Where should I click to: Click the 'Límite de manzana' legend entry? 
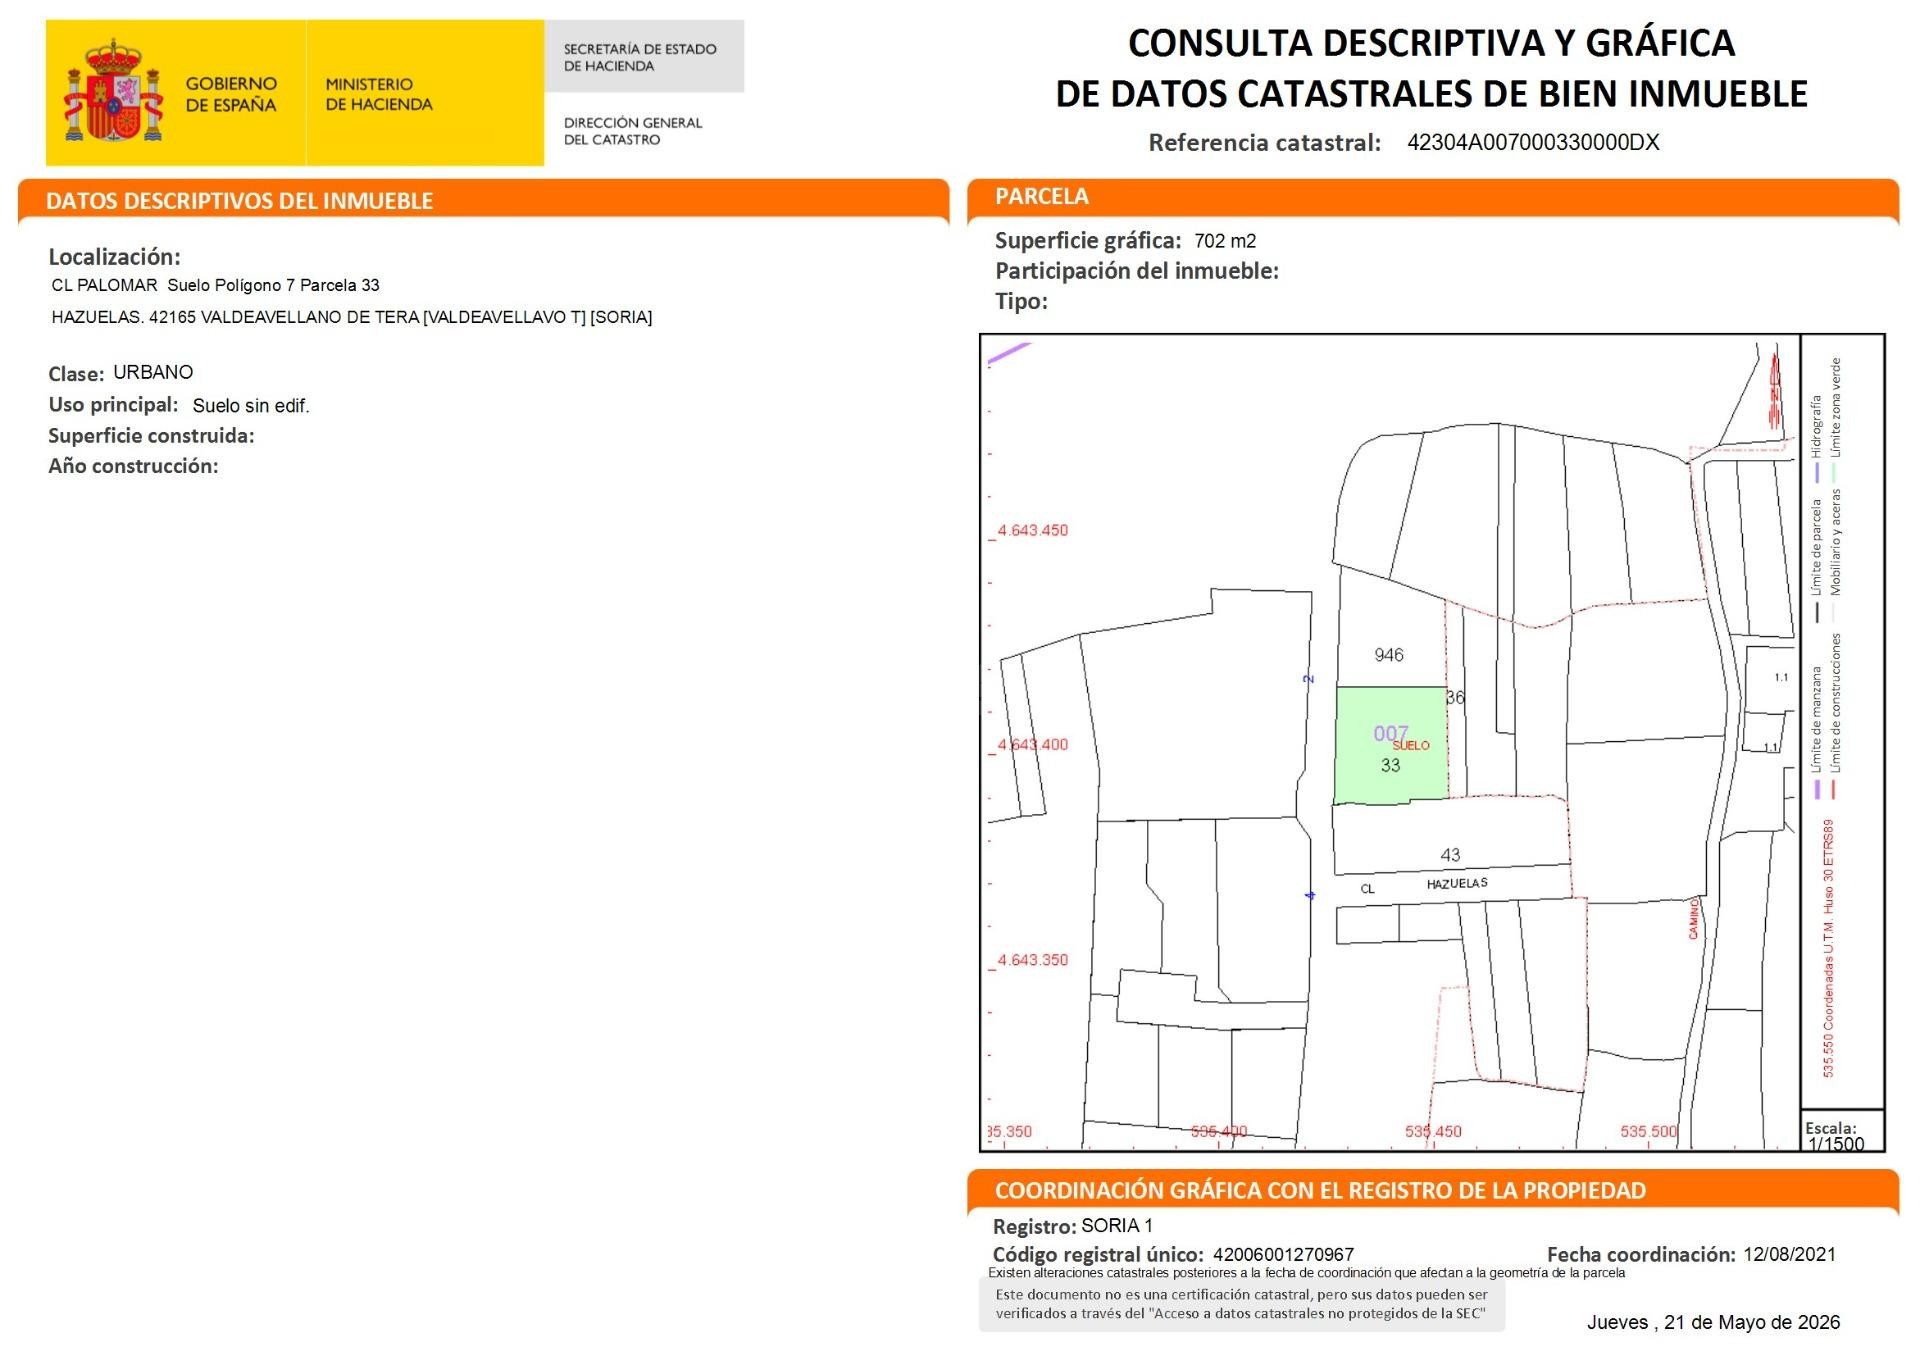click(1816, 733)
